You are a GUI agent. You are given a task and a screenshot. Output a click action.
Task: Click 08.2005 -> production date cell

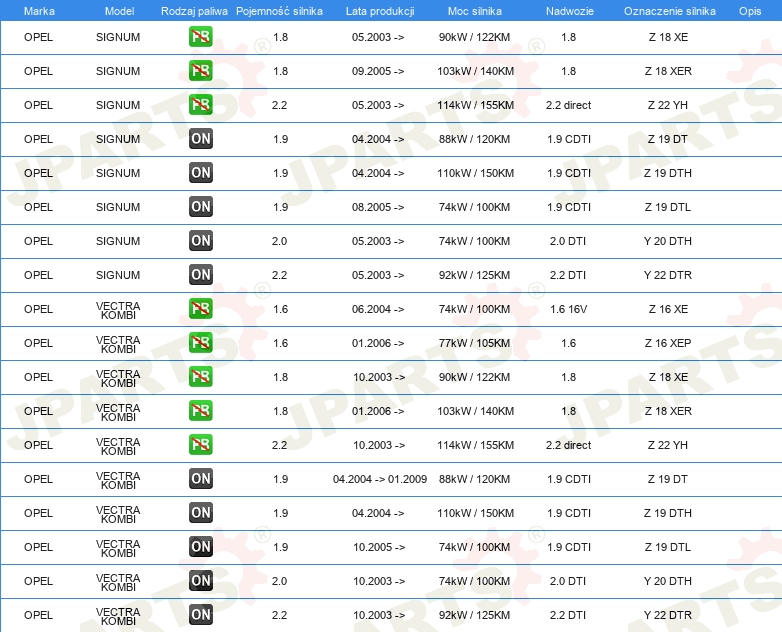[x=378, y=207]
